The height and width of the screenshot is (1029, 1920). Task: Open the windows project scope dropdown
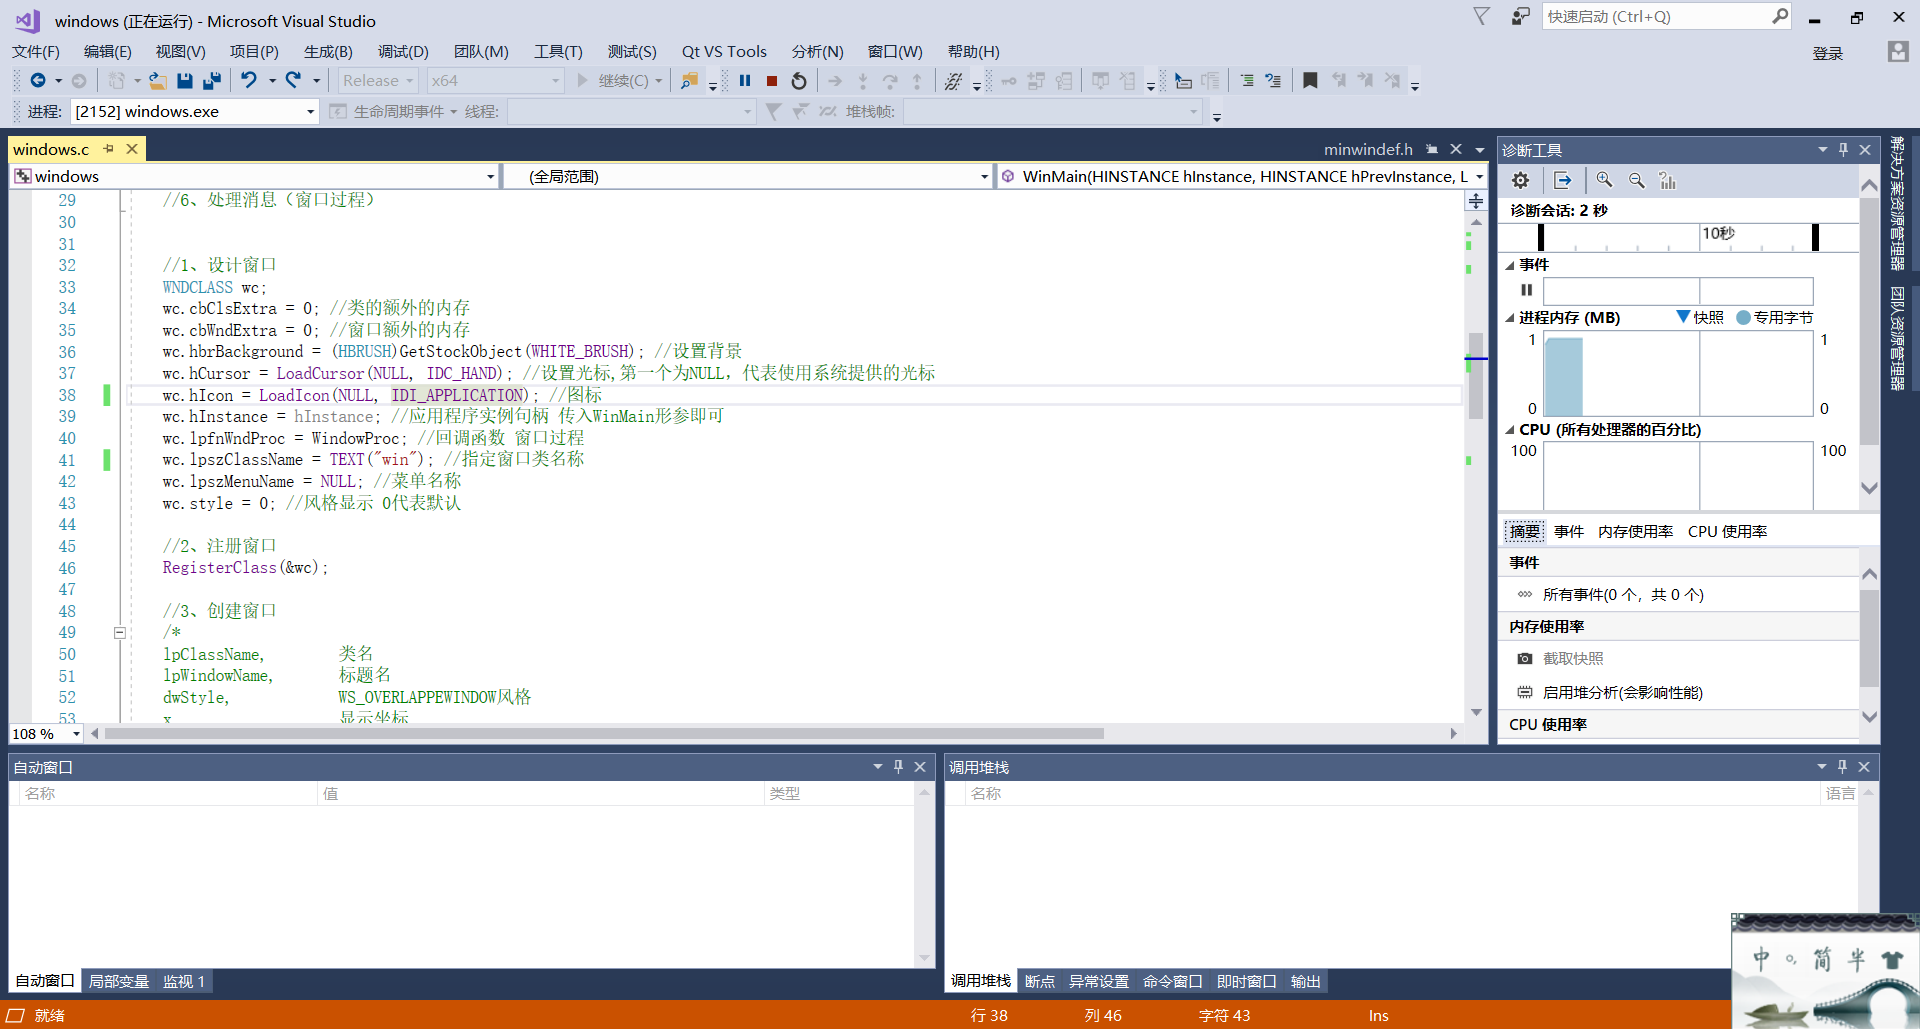pyautogui.click(x=490, y=177)
